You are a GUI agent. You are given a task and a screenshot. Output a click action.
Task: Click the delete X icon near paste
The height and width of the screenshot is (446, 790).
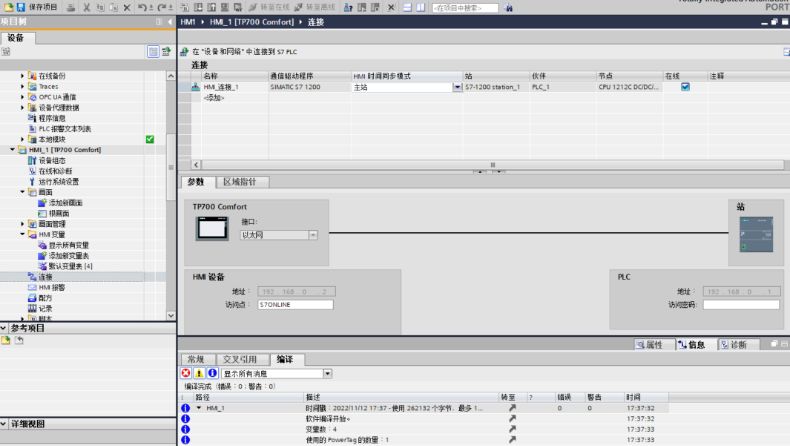coord(127,8)
